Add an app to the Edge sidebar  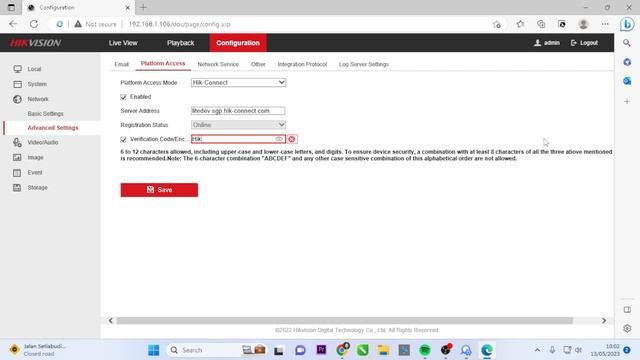click(627, 101)
